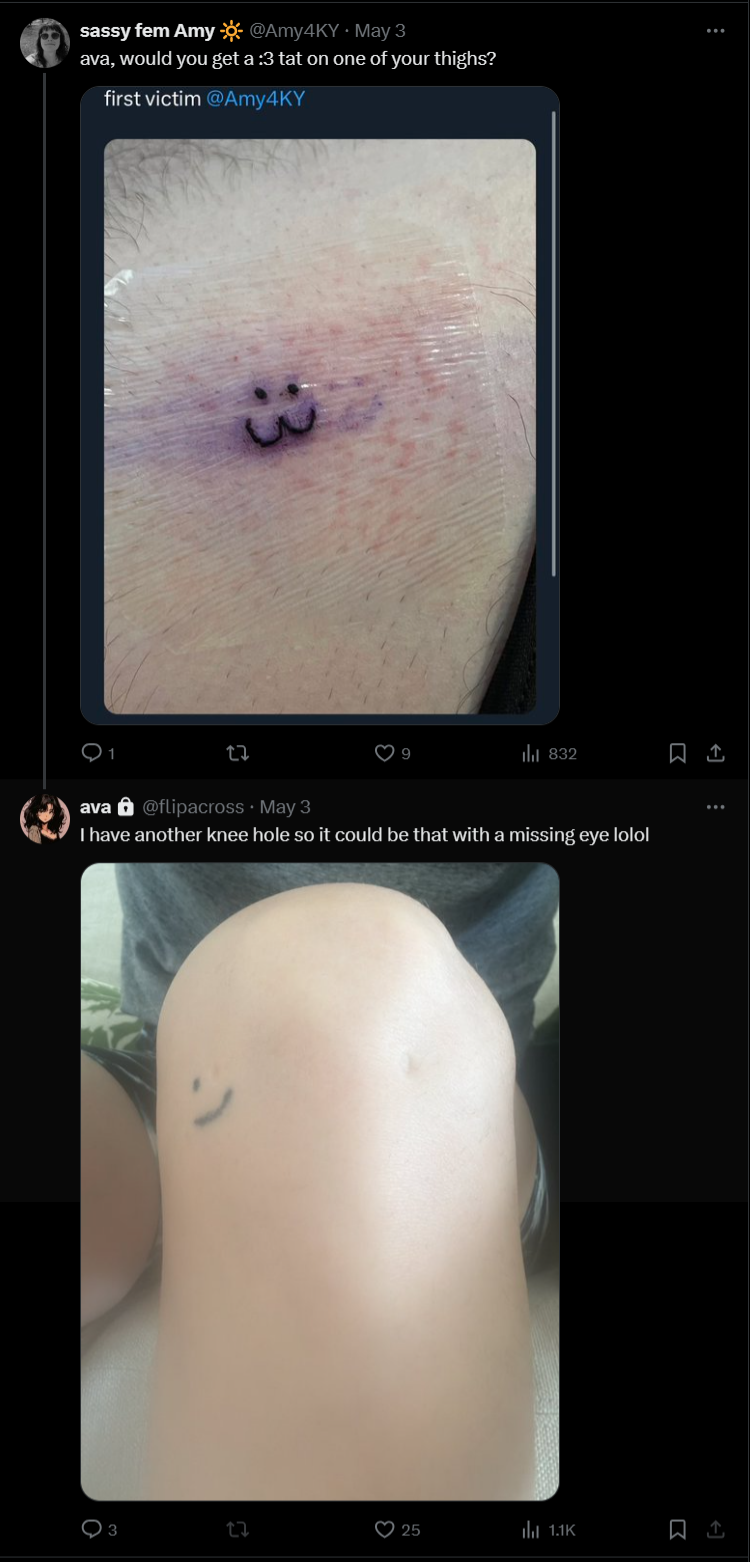Click the @Amy4KY mention in the quoted image
Image resolution: width=750 pixels, height=1562 pixels.
coord(255,98)
